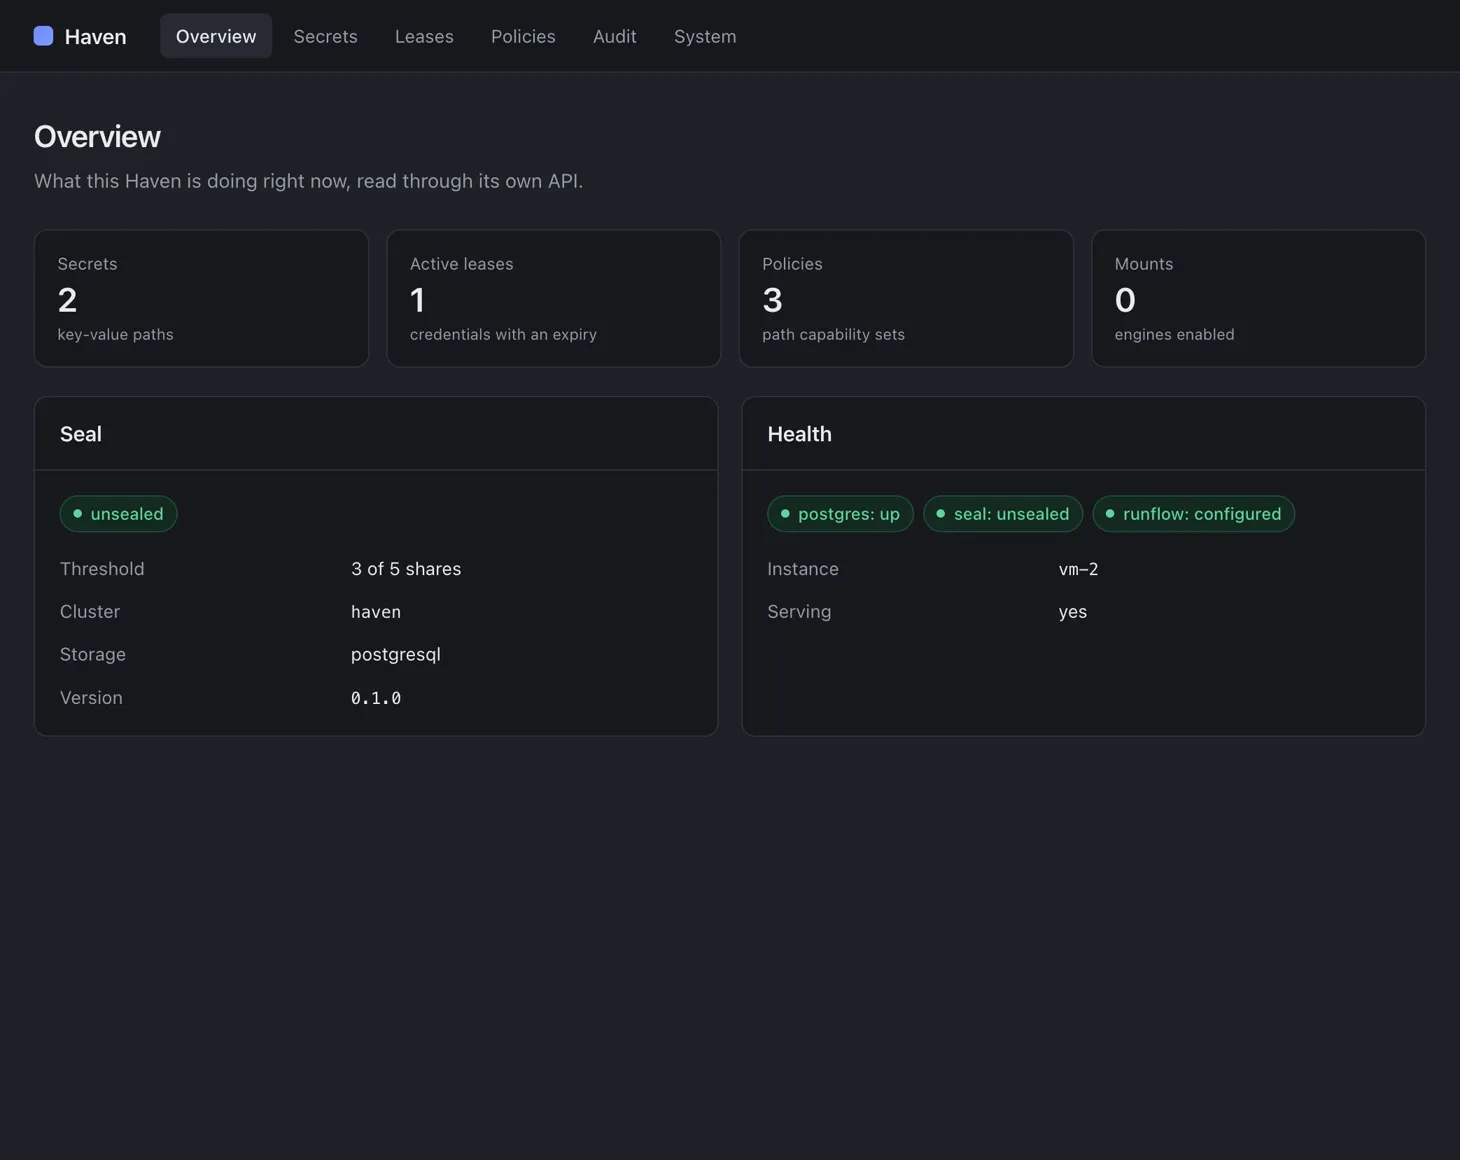
Task: Click the Storage label
Action: [x=93, y=655]
